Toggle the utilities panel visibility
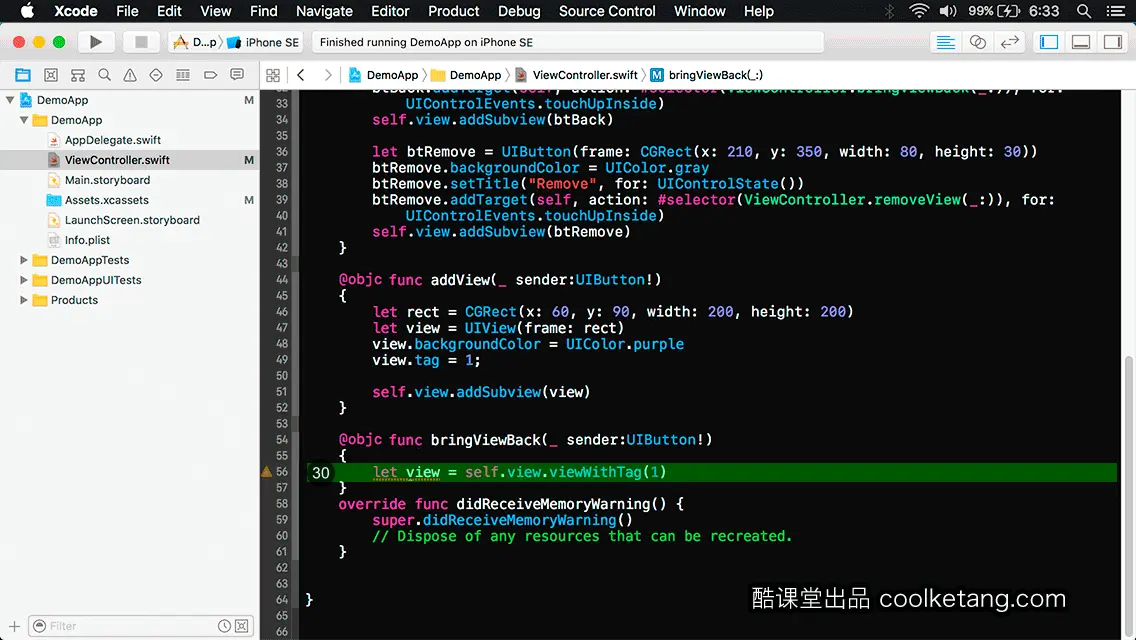The width and height of the screenshot is (1136, 640). click(1113, 42)
